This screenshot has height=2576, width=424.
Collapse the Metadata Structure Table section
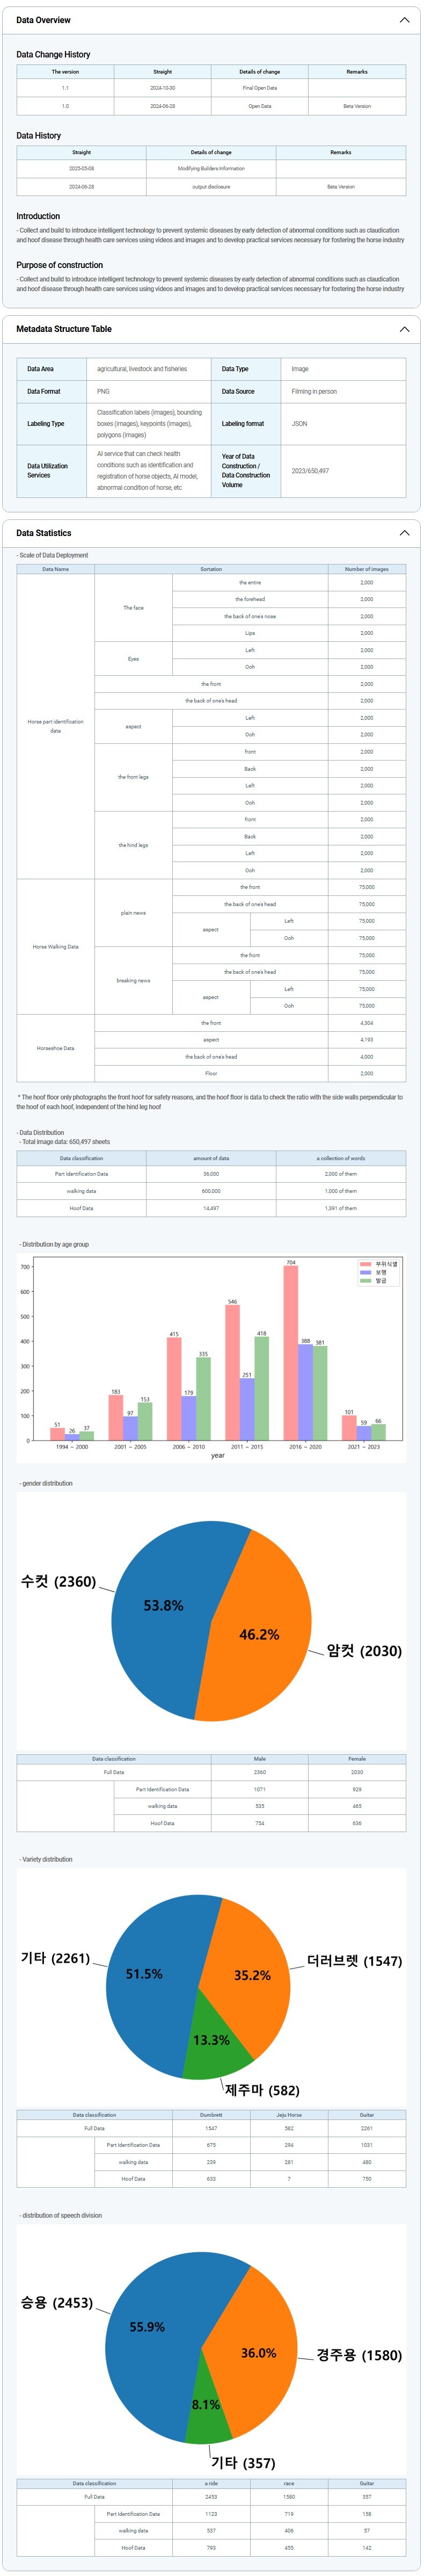pos(404,329)
